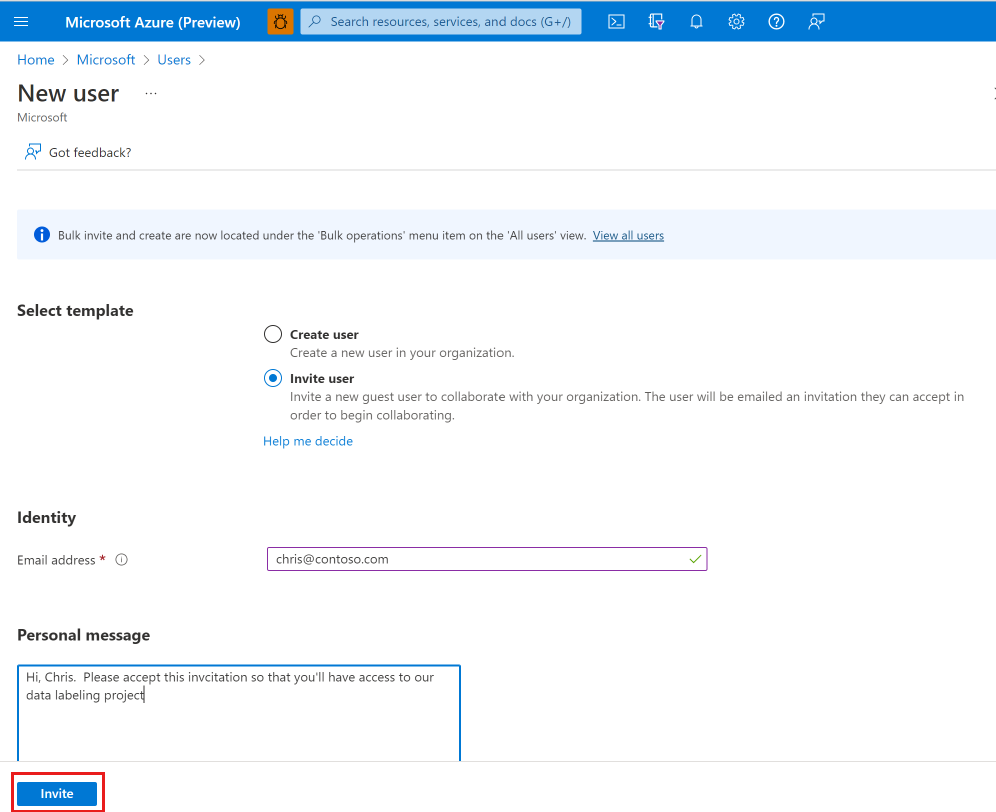Expand the Users breadcrumb chevron
The image size is (996, 812).
(x=202, y=59)
